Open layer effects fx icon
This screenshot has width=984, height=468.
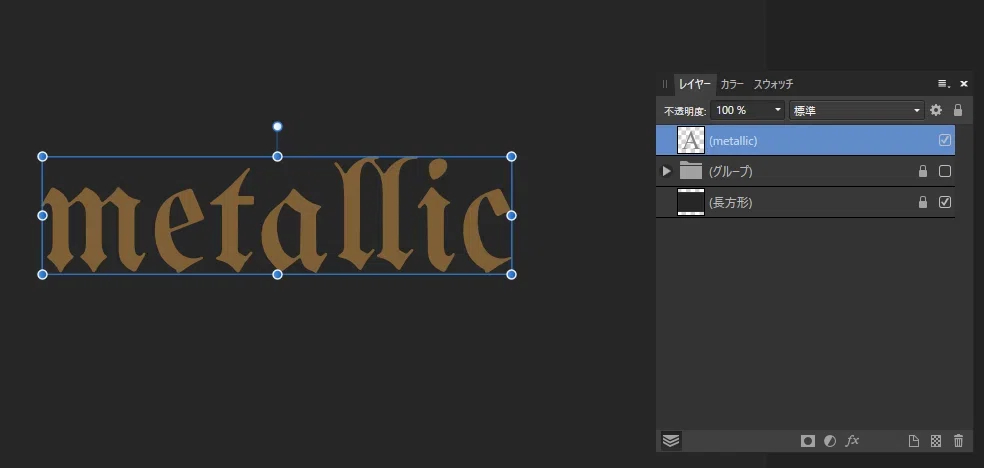pyautogui.click(x=852, y=441)
